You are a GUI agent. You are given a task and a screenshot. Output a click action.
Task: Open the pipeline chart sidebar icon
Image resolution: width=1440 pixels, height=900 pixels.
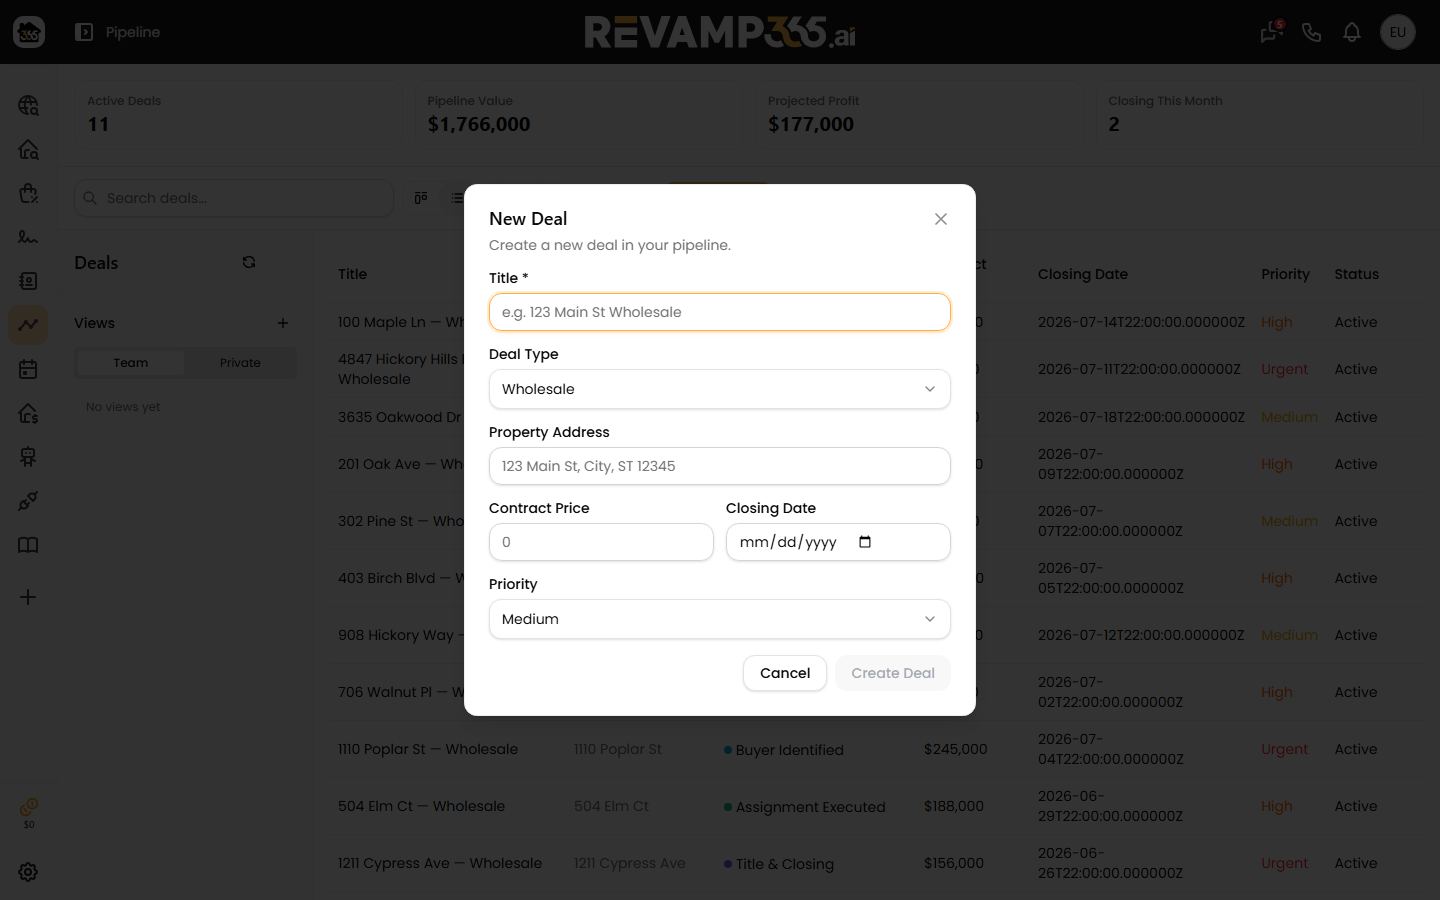point(28,325)
